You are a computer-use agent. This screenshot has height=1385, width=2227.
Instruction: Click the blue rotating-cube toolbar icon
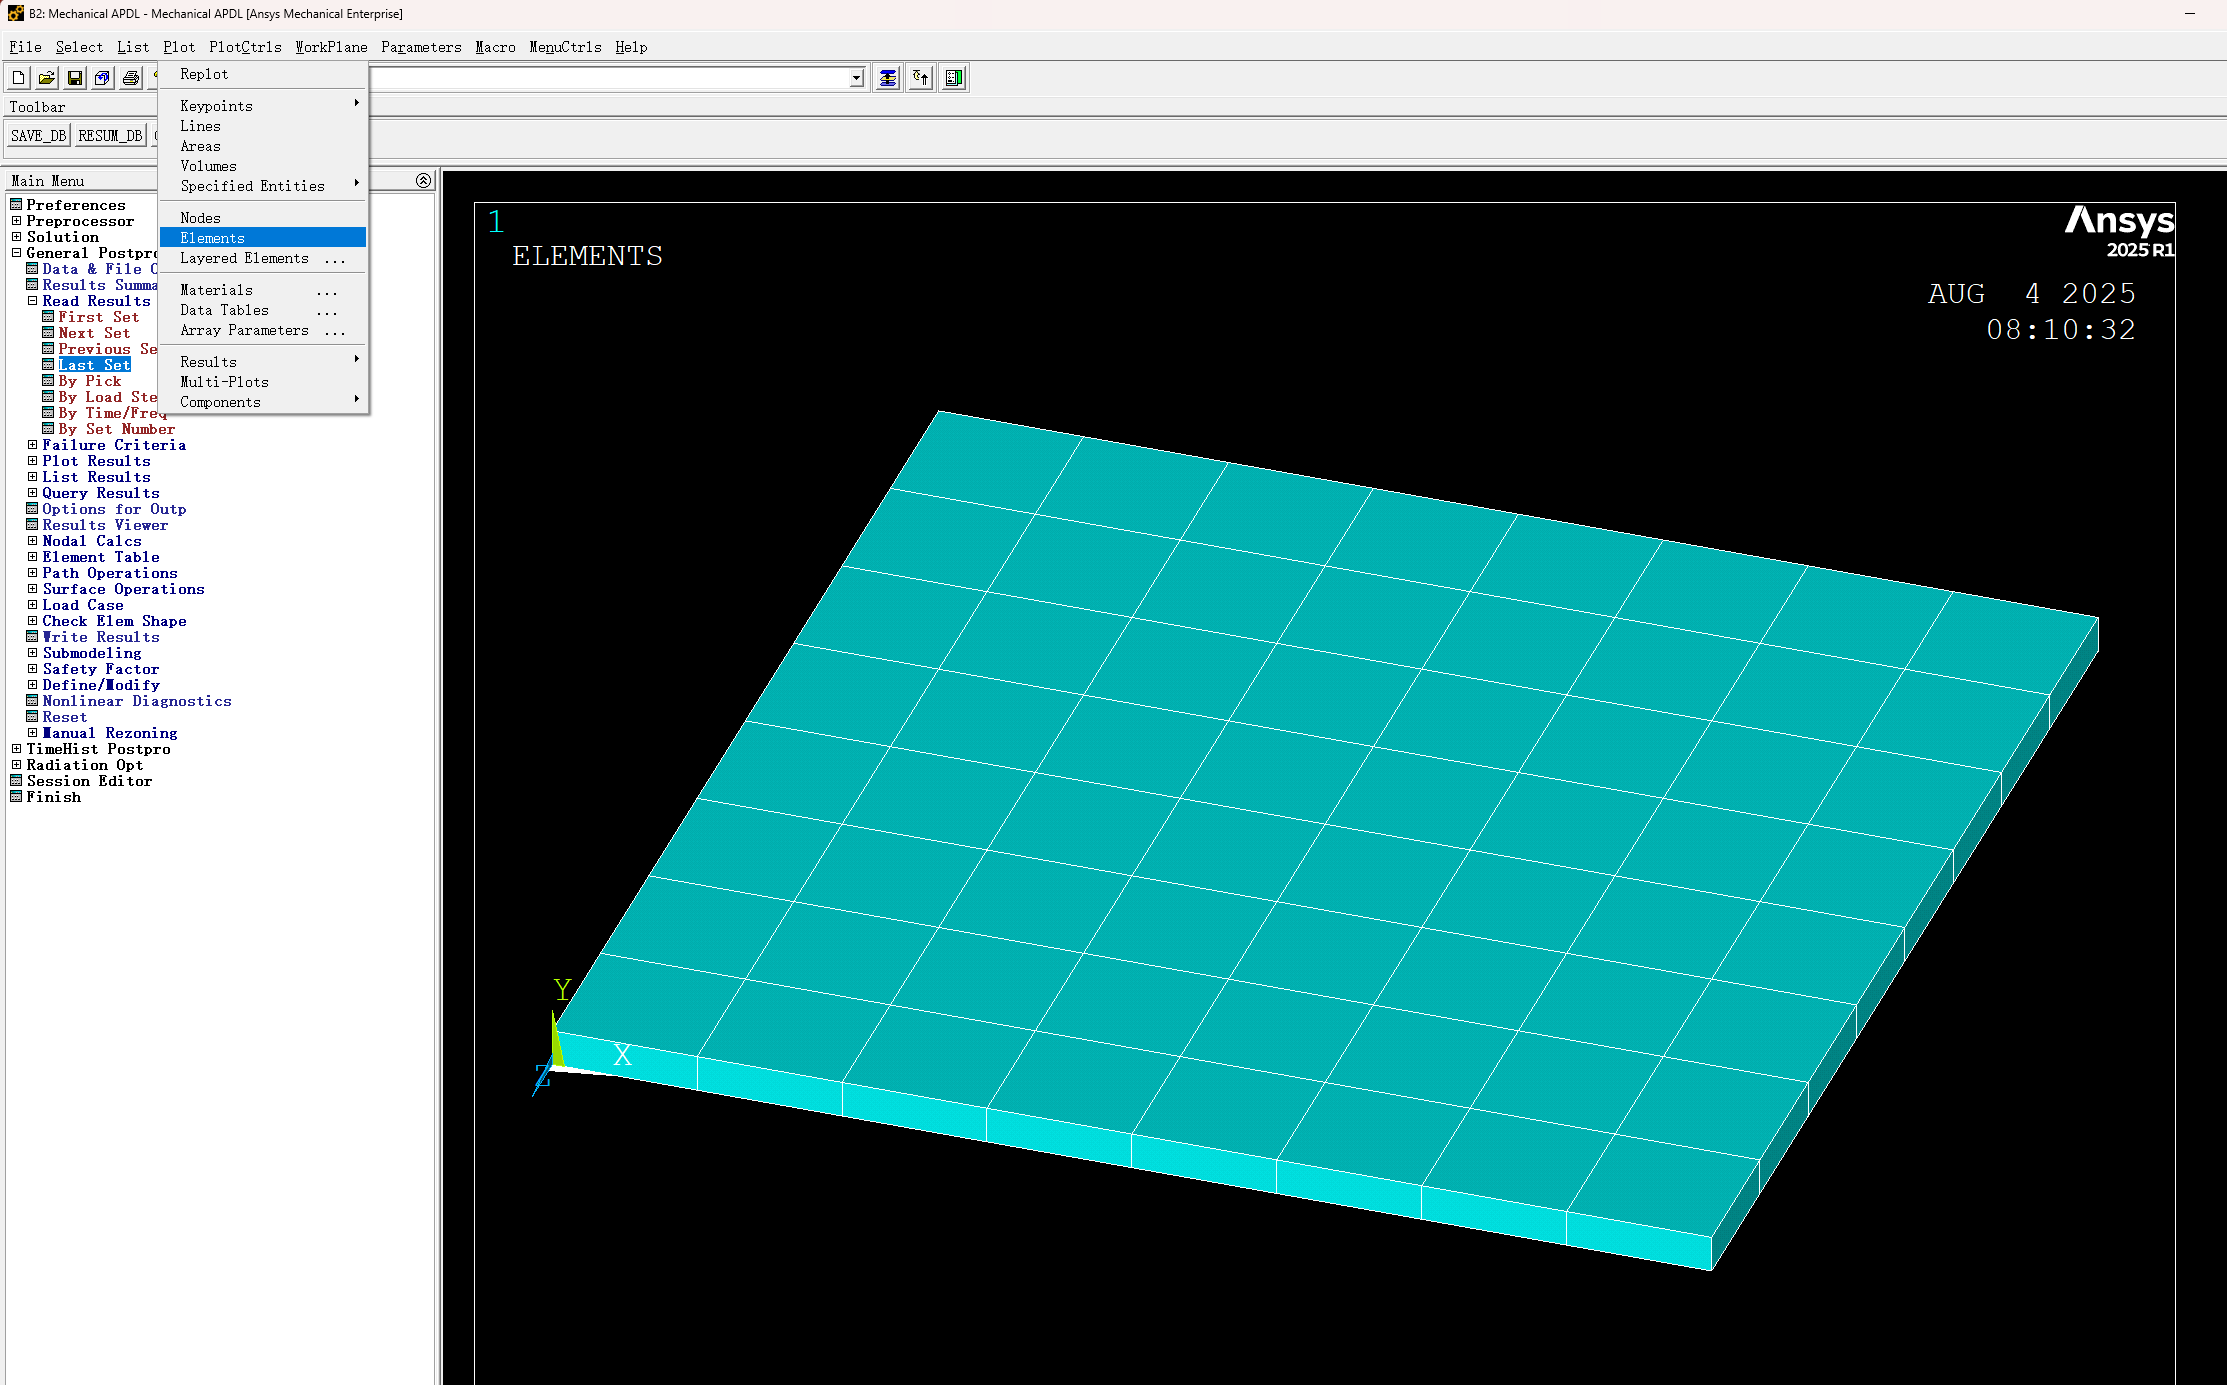[x=102, y=77]
